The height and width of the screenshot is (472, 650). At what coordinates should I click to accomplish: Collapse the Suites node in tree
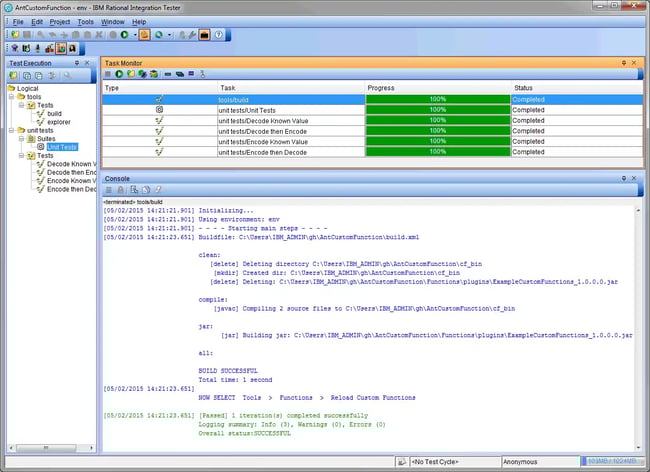pyautogui.click(x=20, y=138)
